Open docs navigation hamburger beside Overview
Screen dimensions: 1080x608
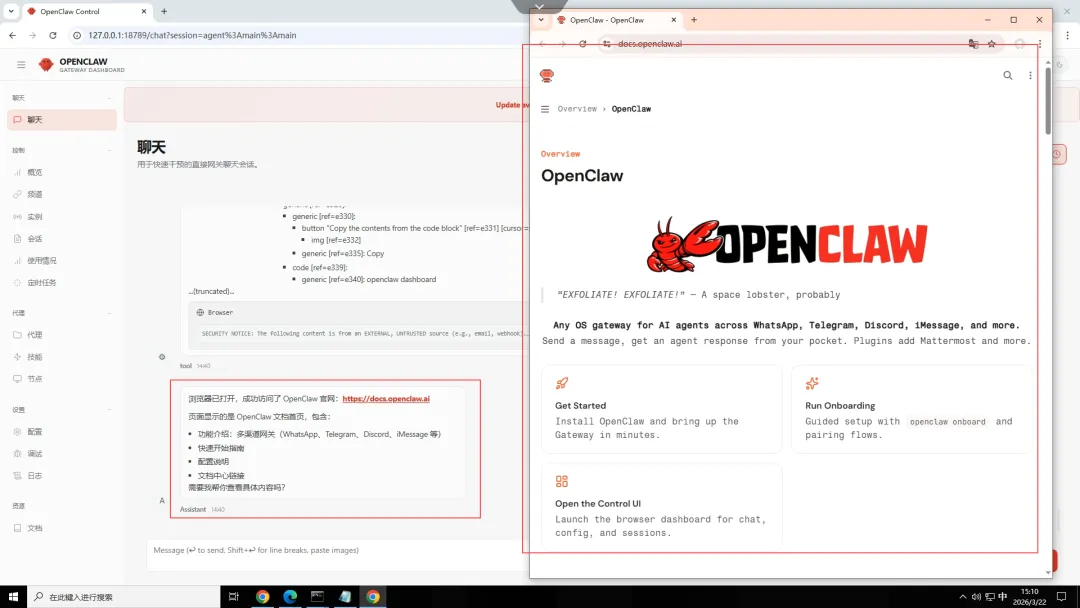coord(545,109)
